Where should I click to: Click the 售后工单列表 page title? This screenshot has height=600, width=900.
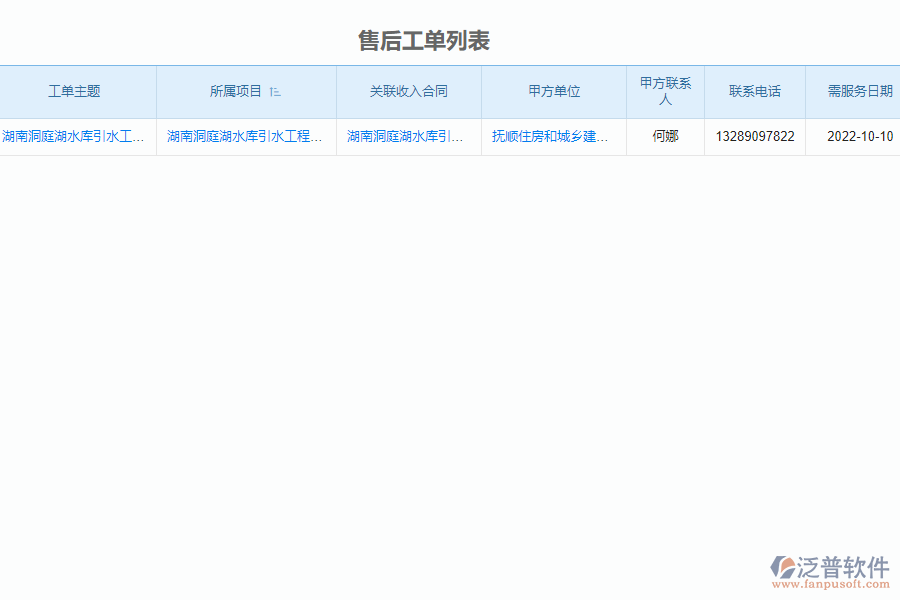click(x=427, y=40)
